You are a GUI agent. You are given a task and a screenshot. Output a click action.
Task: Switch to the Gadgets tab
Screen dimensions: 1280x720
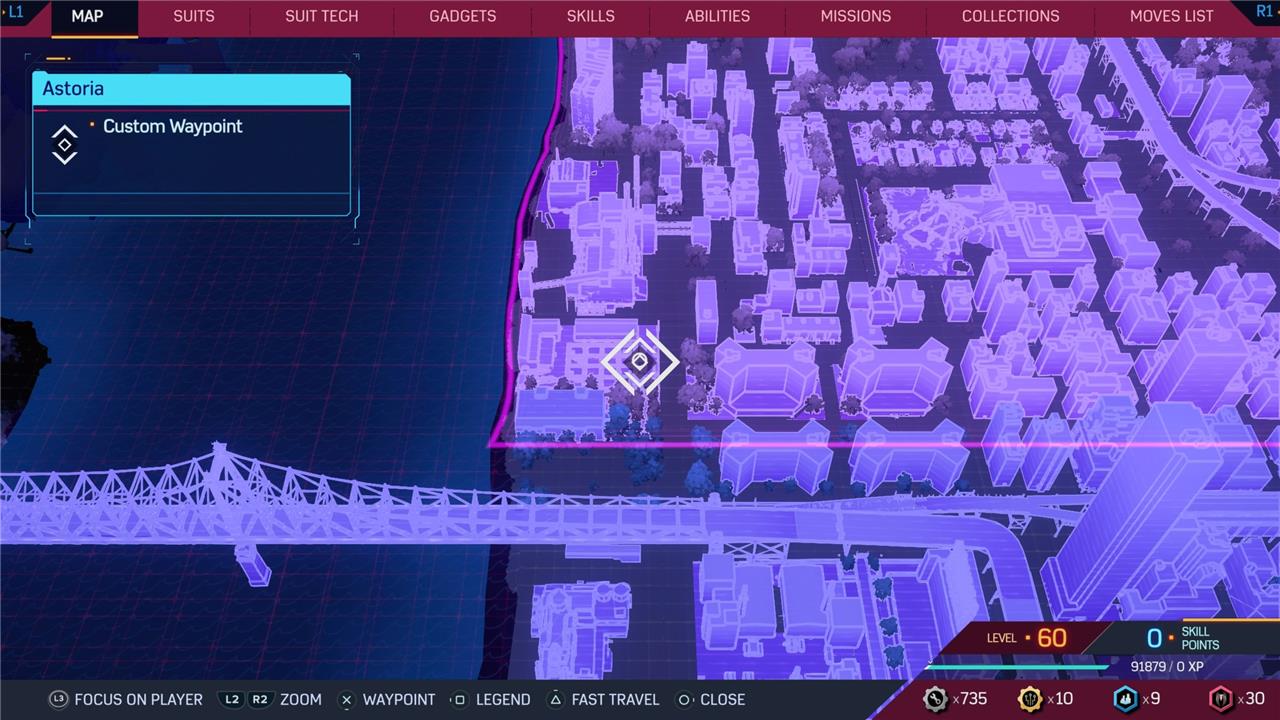[462, 17]
